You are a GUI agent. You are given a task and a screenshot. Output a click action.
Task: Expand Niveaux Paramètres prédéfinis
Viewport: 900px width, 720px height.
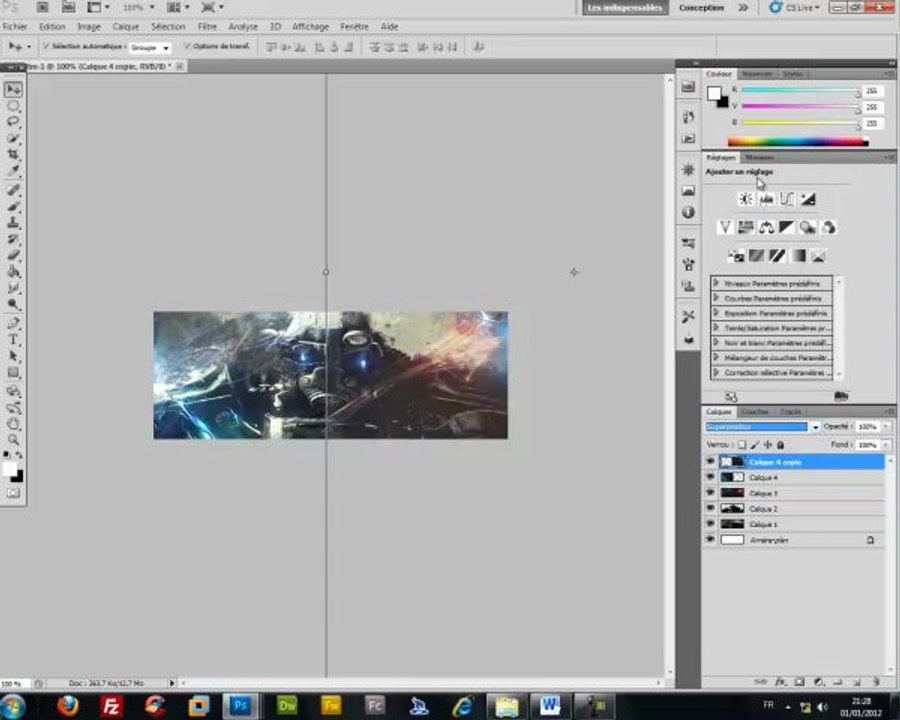[x=716, y=283]
